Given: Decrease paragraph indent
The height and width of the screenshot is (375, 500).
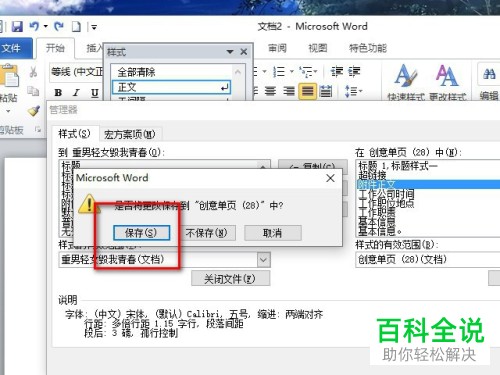Looking at the screenshot, I should (337, 71).
